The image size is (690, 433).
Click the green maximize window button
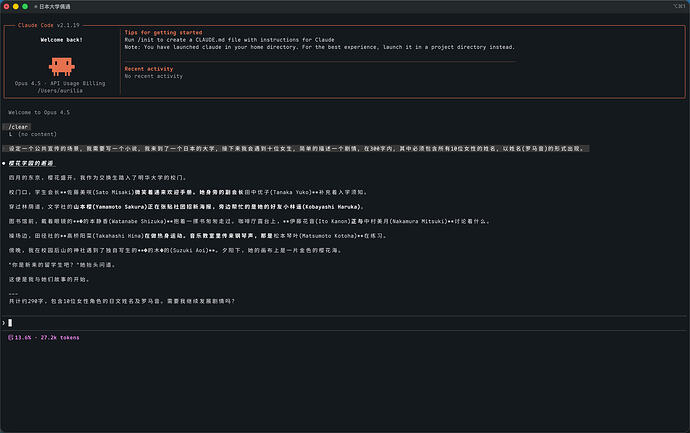(25, 7)
